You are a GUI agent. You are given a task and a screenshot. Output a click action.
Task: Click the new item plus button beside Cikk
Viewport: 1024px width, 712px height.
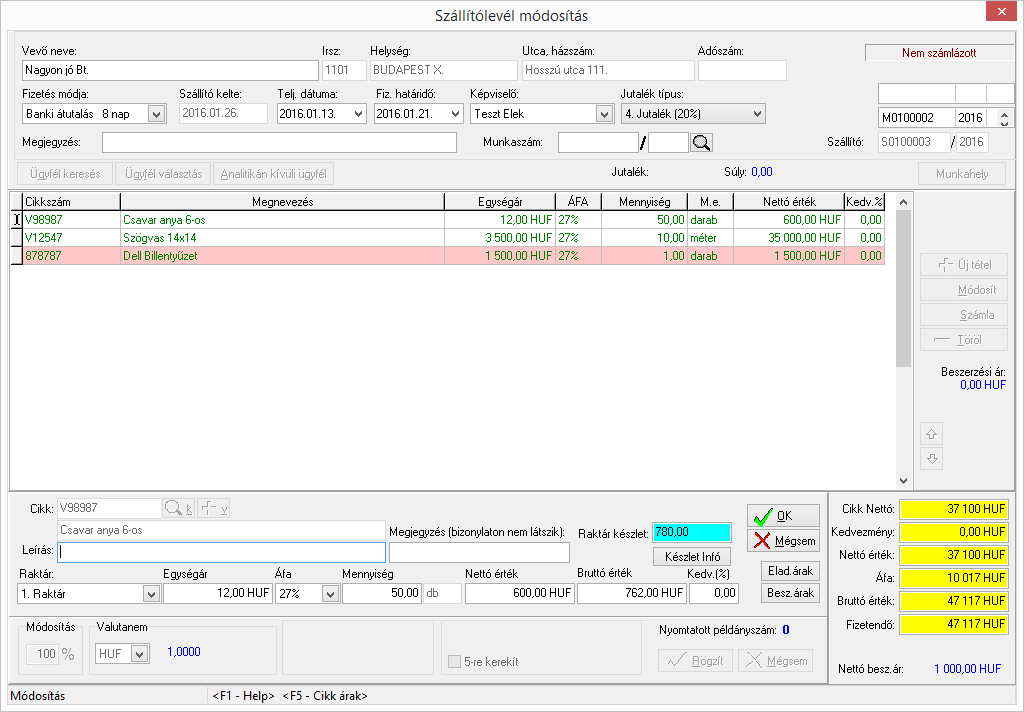214,508
